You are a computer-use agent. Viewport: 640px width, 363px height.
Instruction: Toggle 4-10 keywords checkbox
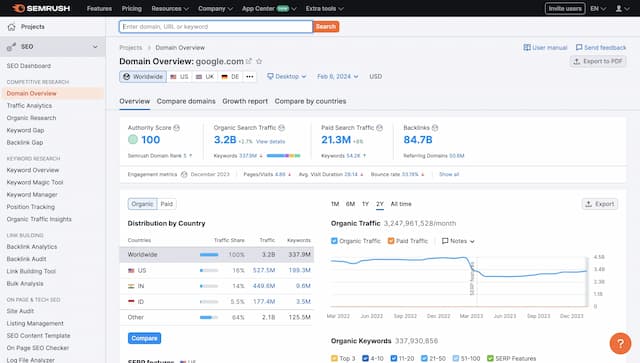366,358
